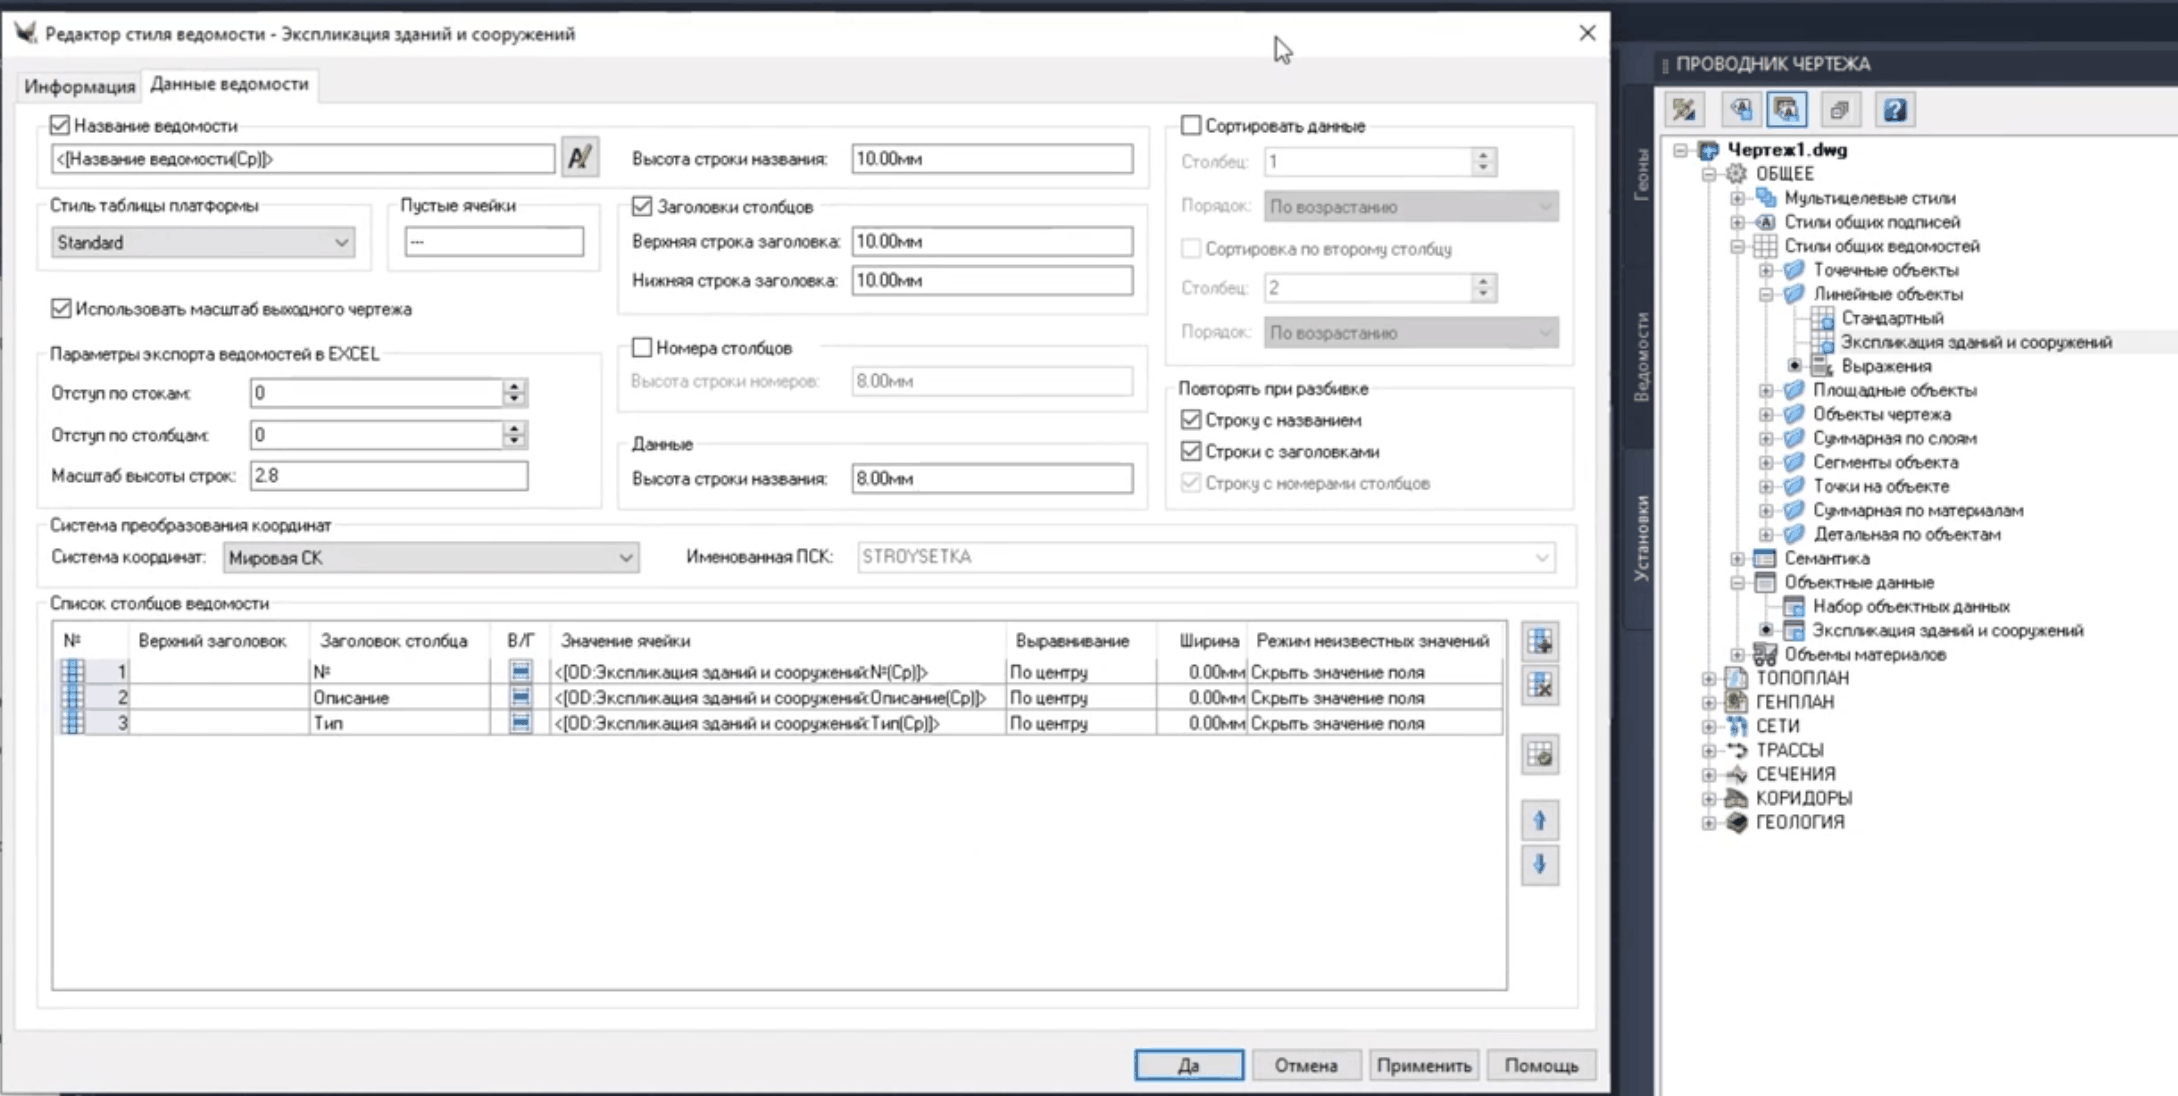Screen dimensions: 2178x1096
Task: Click the column properties button with checkmark
Action: 1540,755
